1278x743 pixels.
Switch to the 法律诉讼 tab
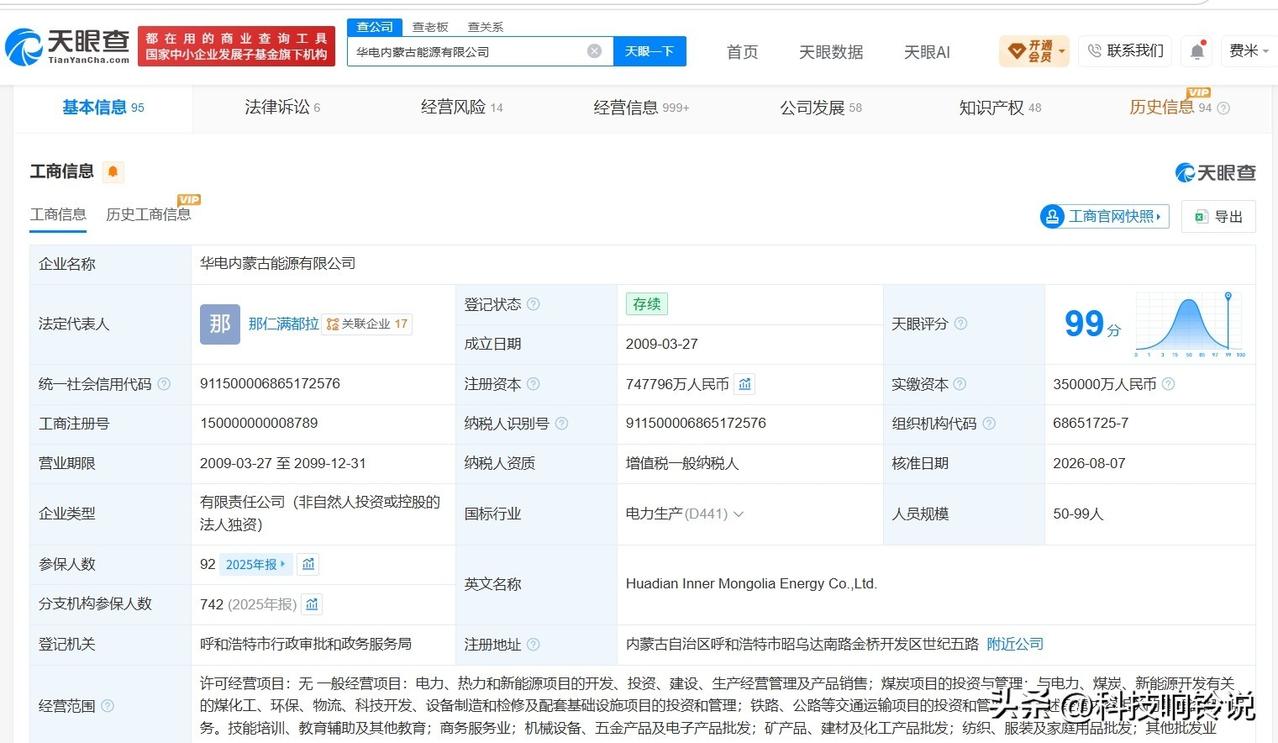(282, 108)
